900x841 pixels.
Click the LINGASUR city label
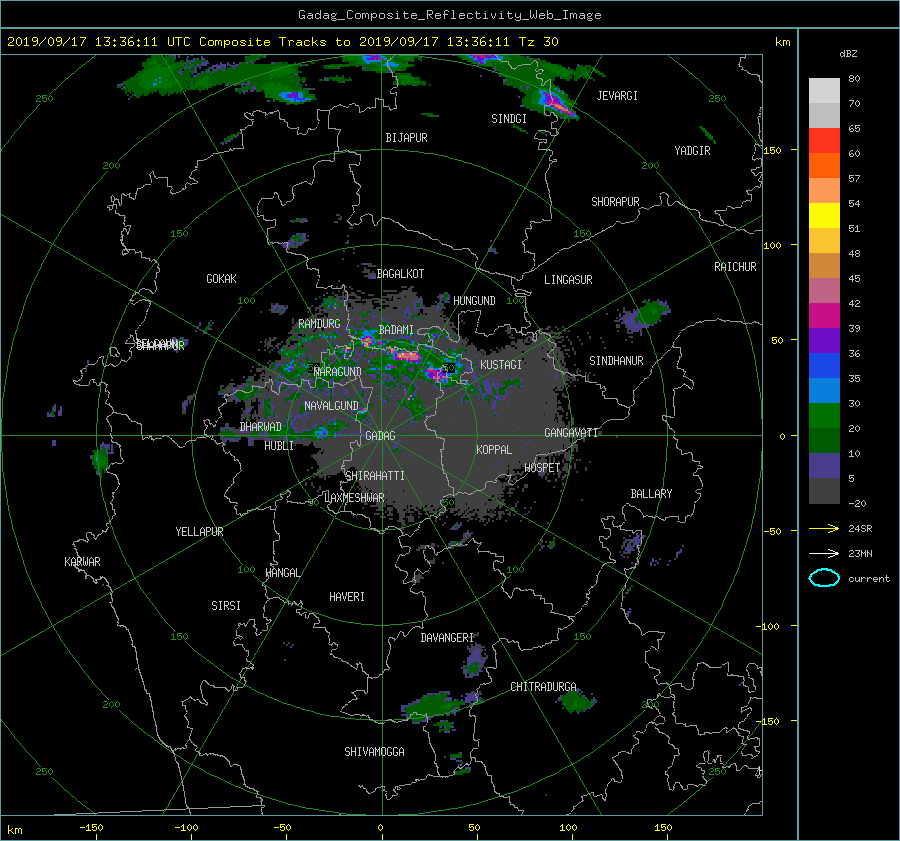568,280
